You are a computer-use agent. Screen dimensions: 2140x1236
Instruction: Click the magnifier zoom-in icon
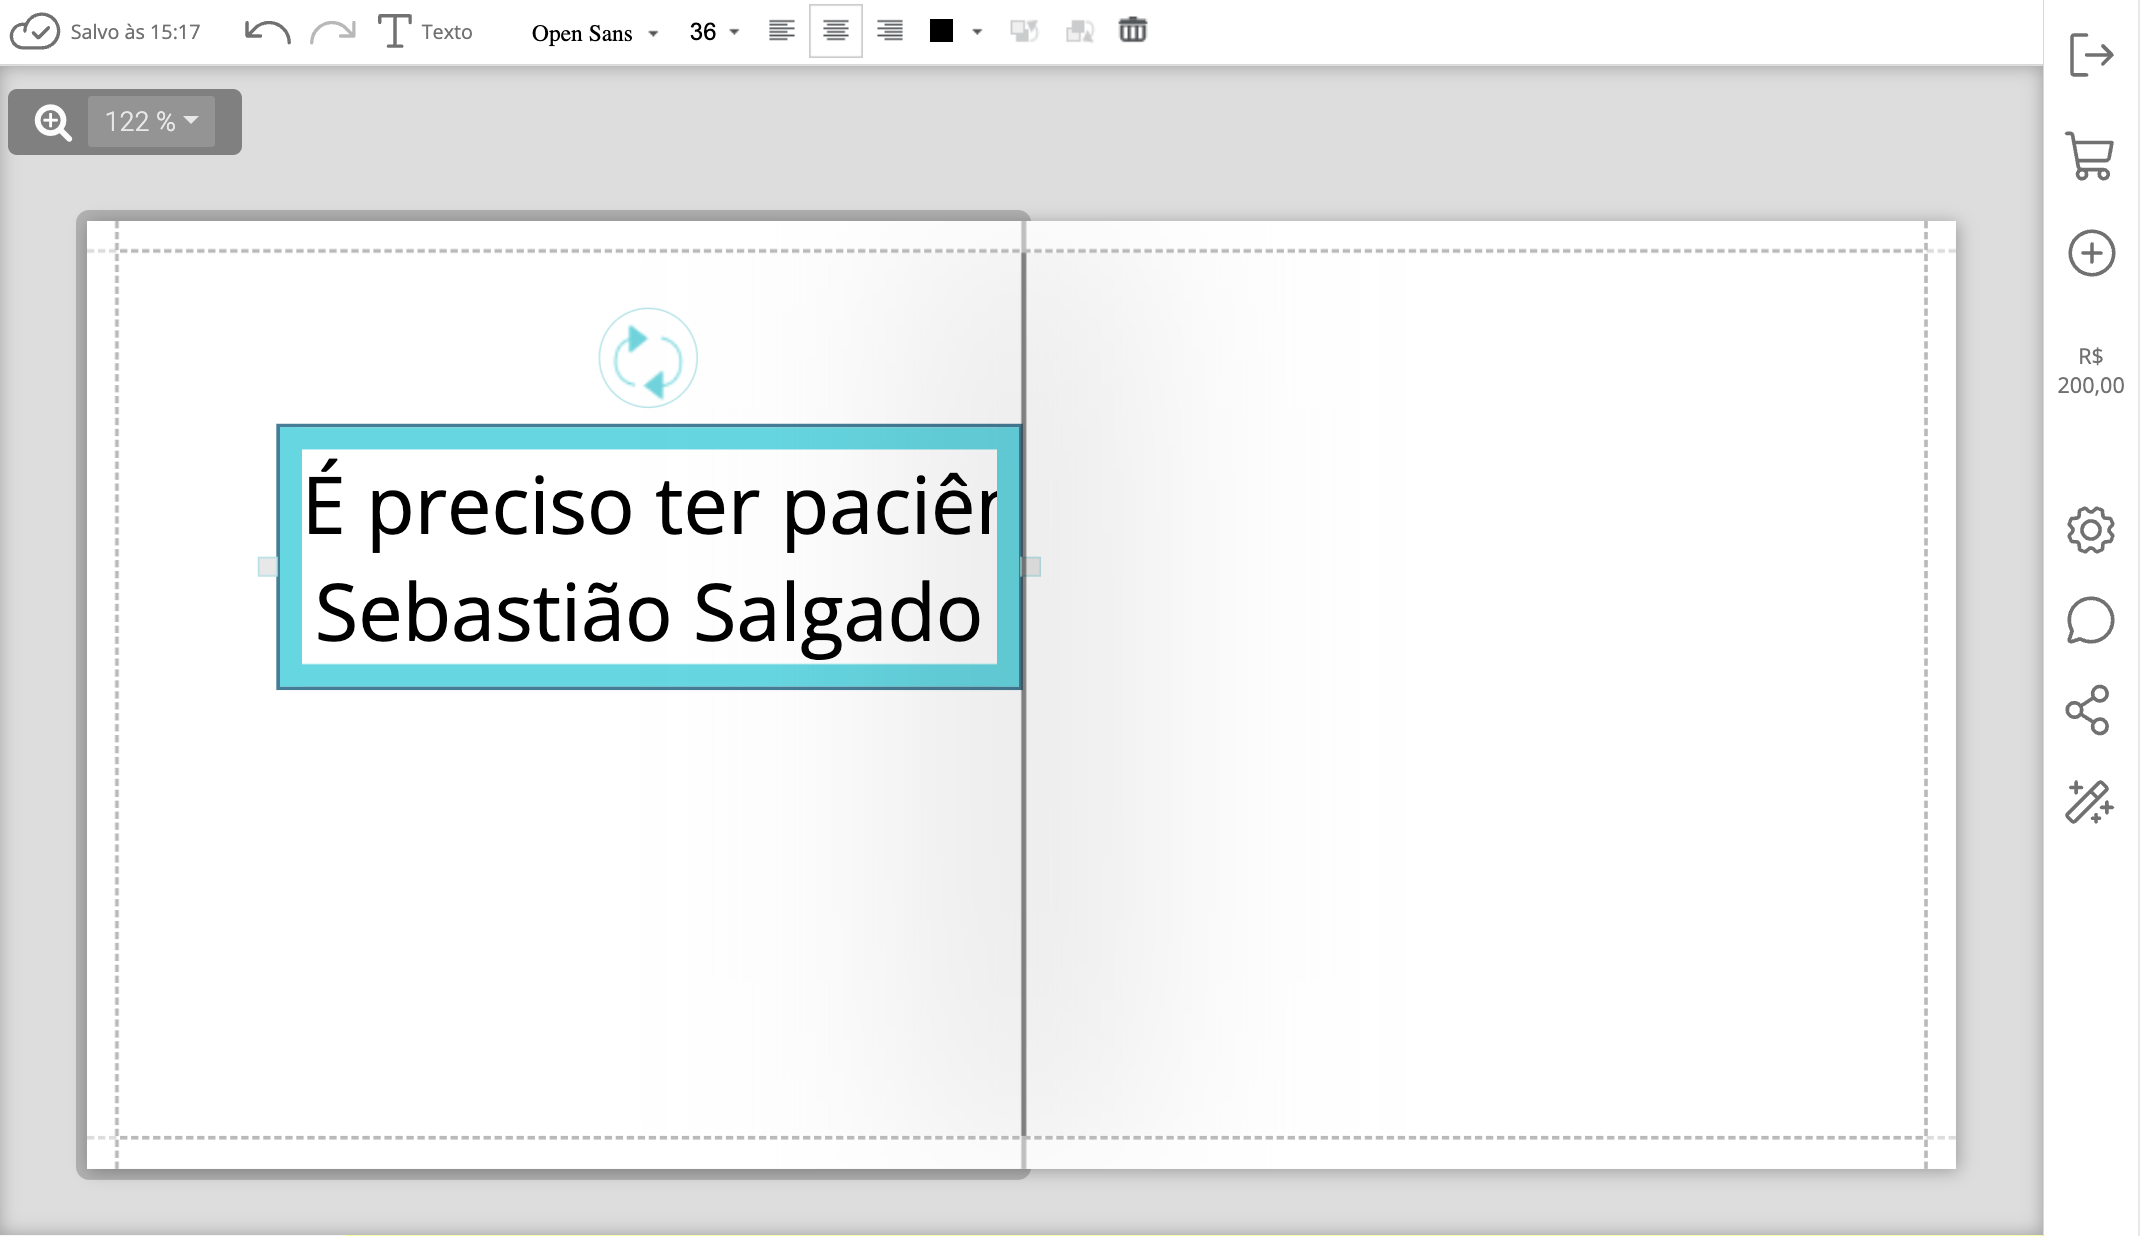52,122
